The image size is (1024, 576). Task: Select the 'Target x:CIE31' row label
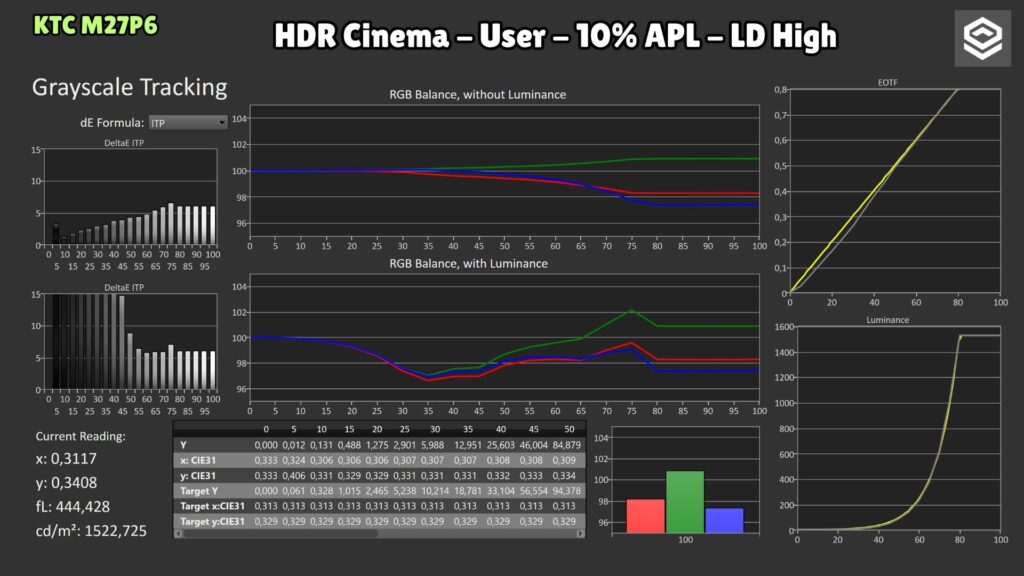coord(212,506)
